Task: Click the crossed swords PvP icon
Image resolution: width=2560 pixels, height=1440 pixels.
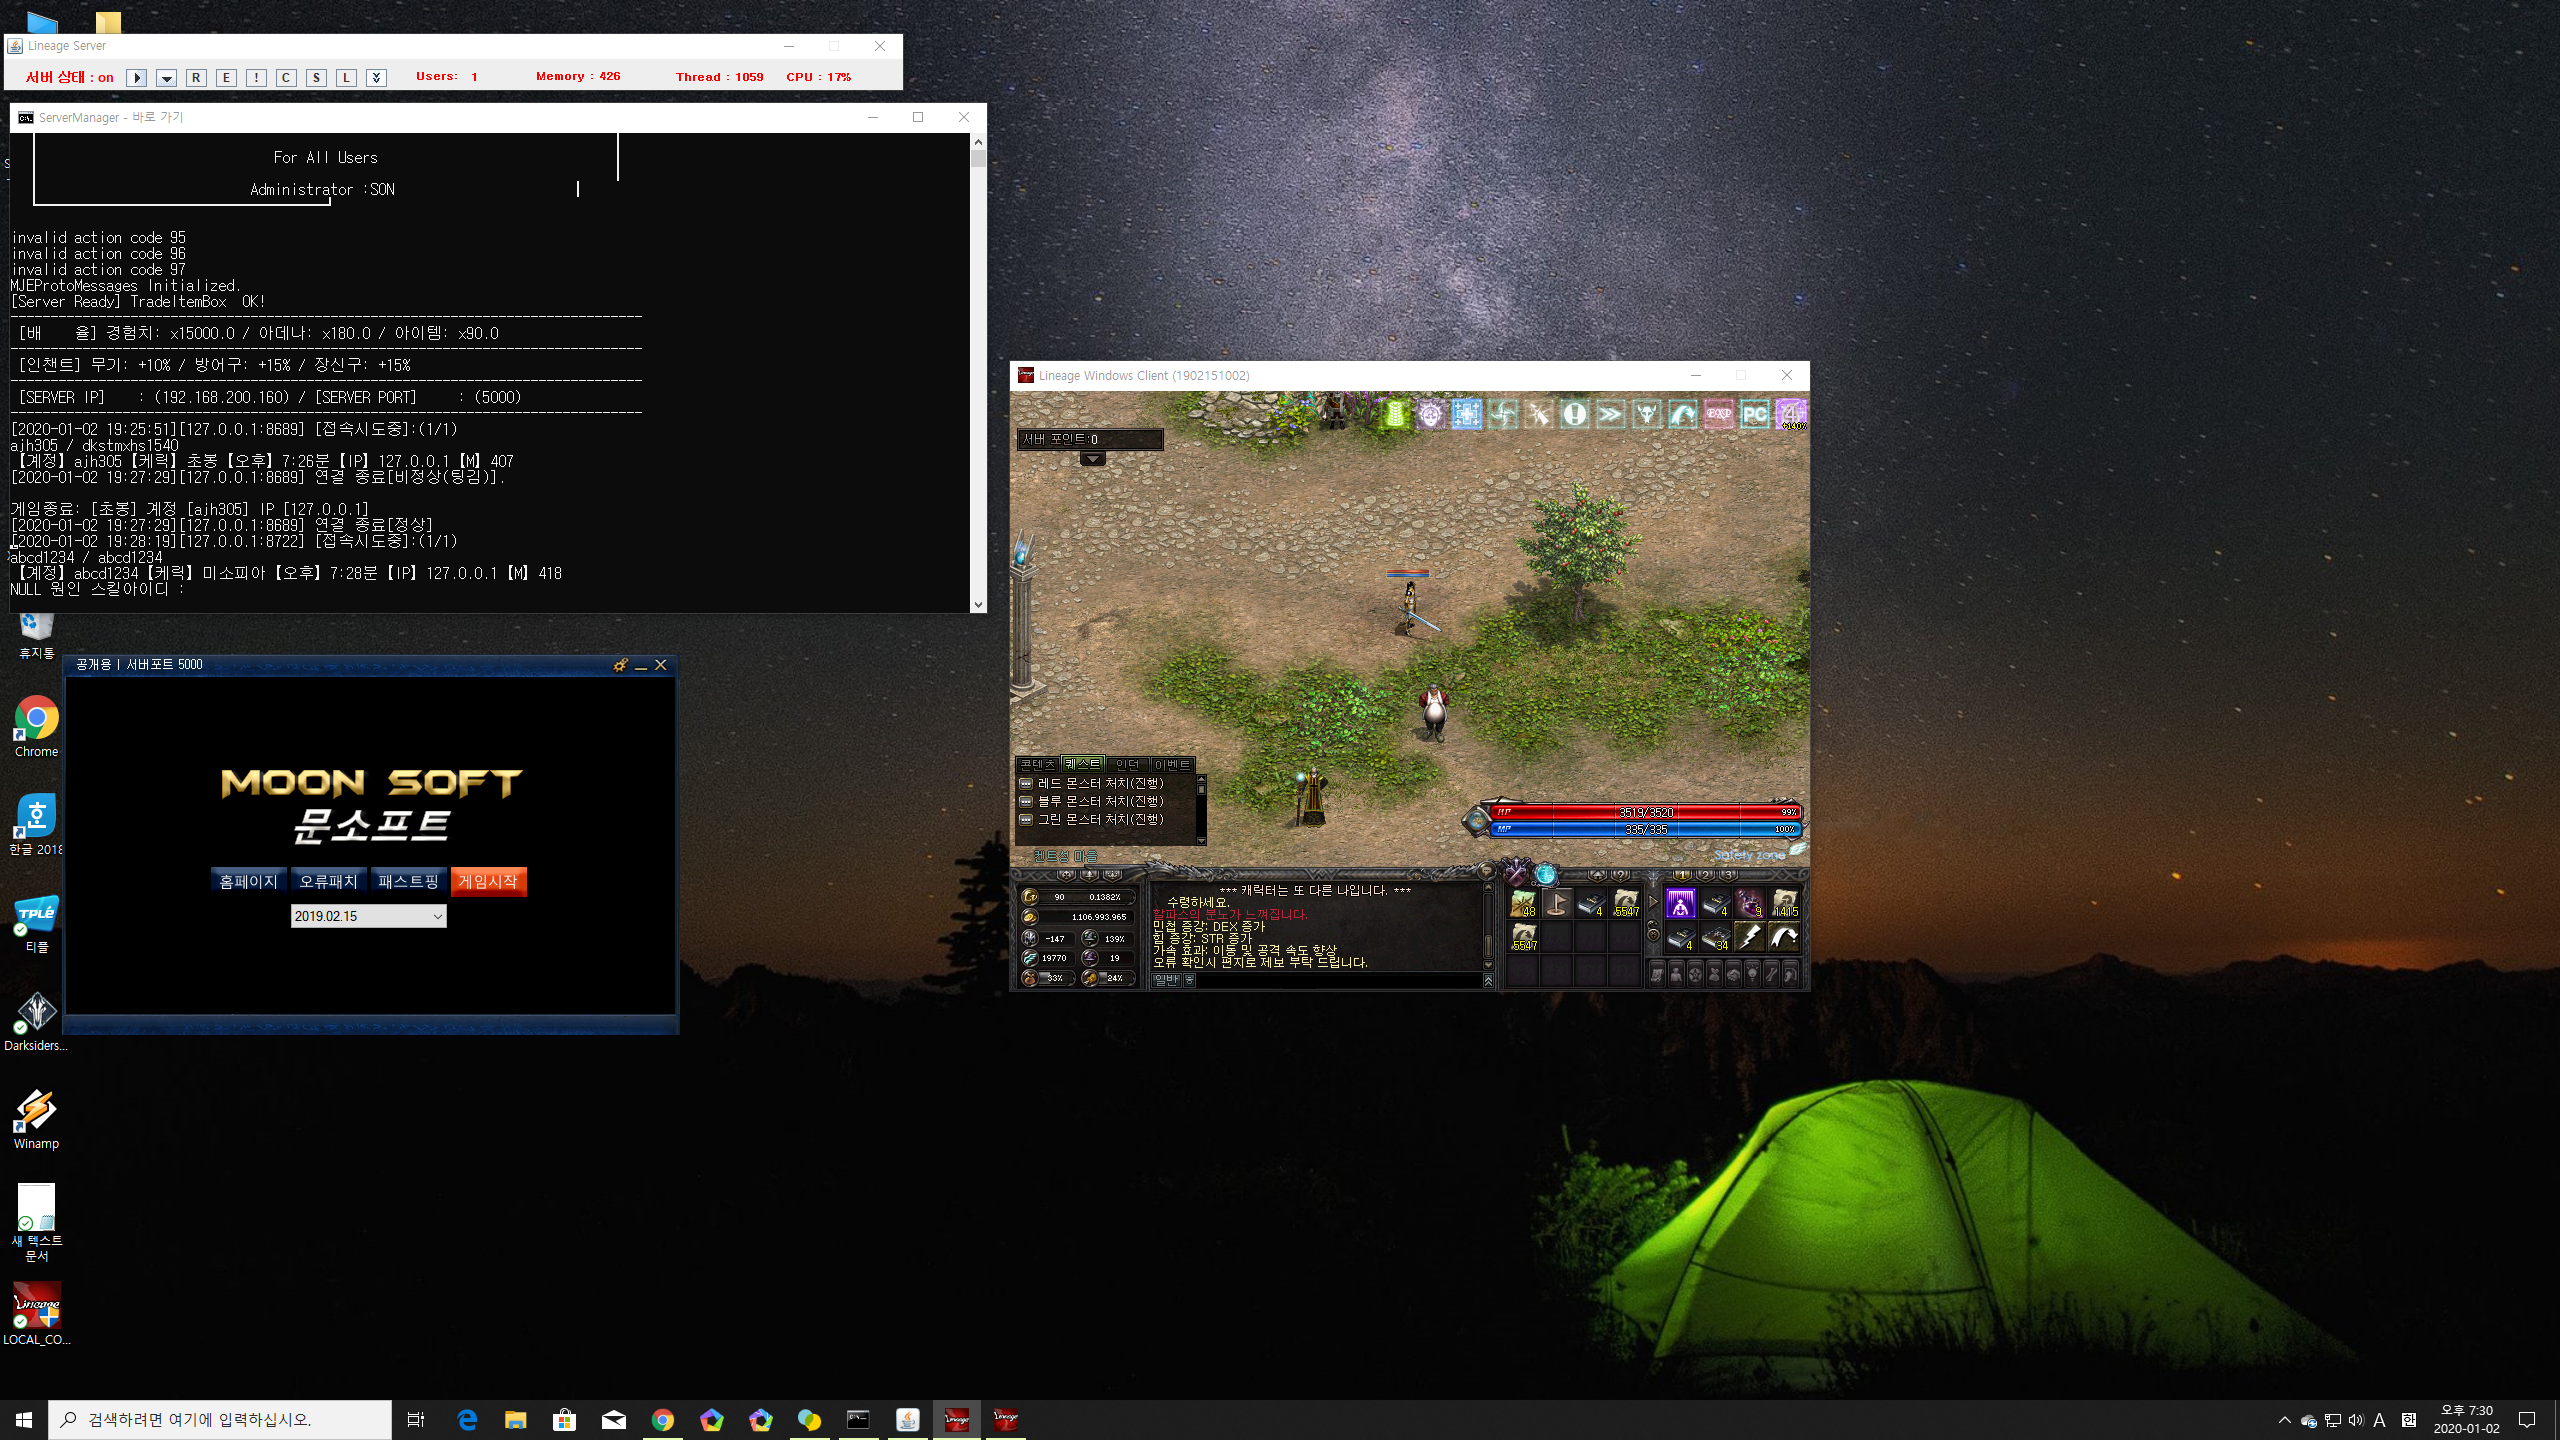Action: [x=1515, y=872]
